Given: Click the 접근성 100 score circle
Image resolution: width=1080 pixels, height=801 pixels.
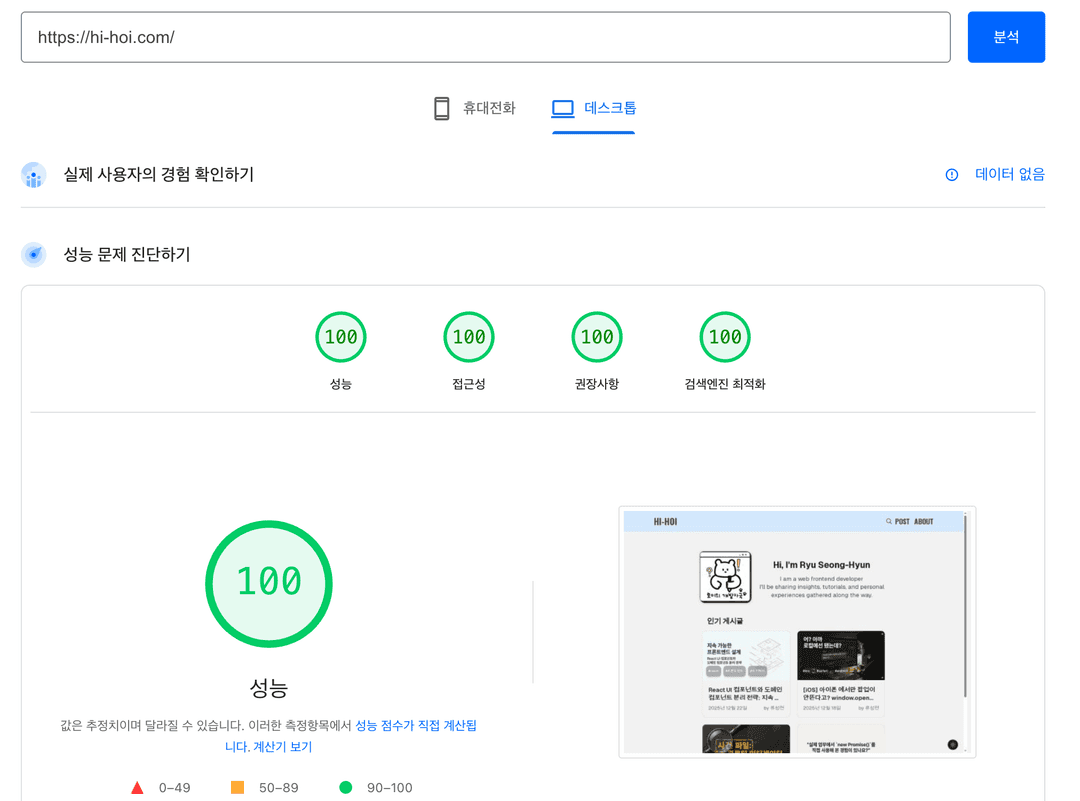Looking at the screenshot, I should tap(468, 337).
